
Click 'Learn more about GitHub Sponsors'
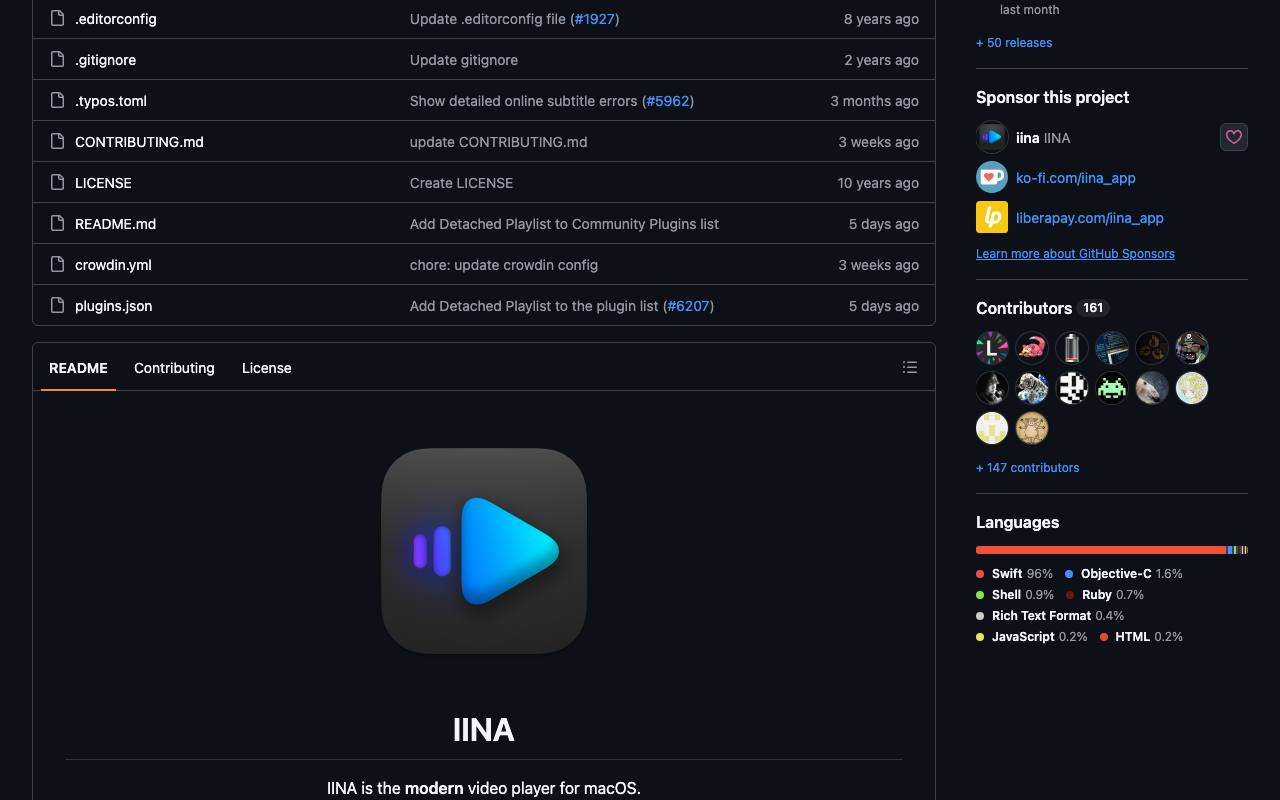click(1075, 253)
